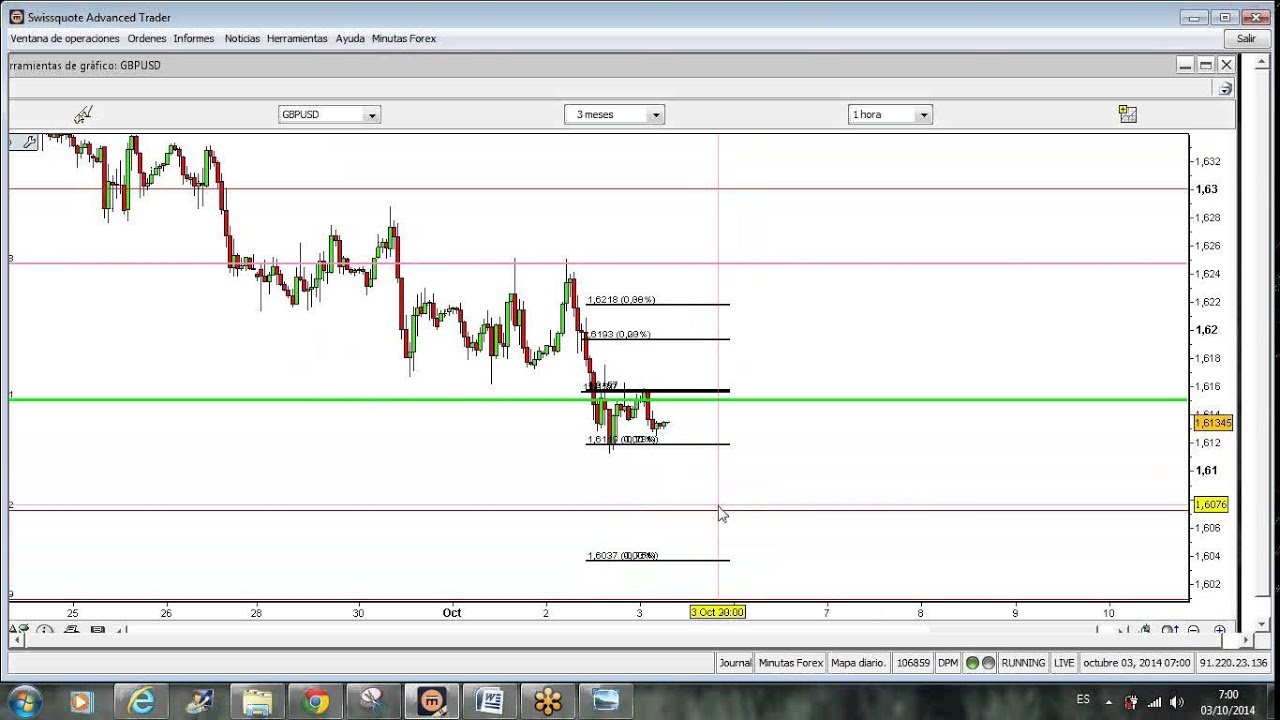Open the Noticias menu

tap(242, 38)
